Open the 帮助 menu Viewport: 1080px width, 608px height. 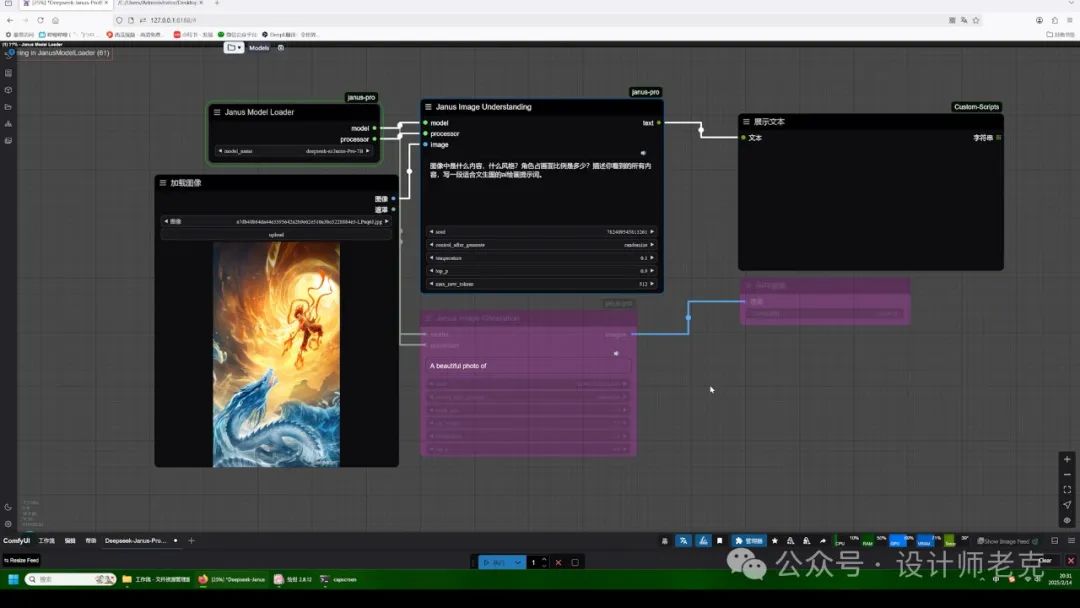pyautogui.click(x=90, y=541)
